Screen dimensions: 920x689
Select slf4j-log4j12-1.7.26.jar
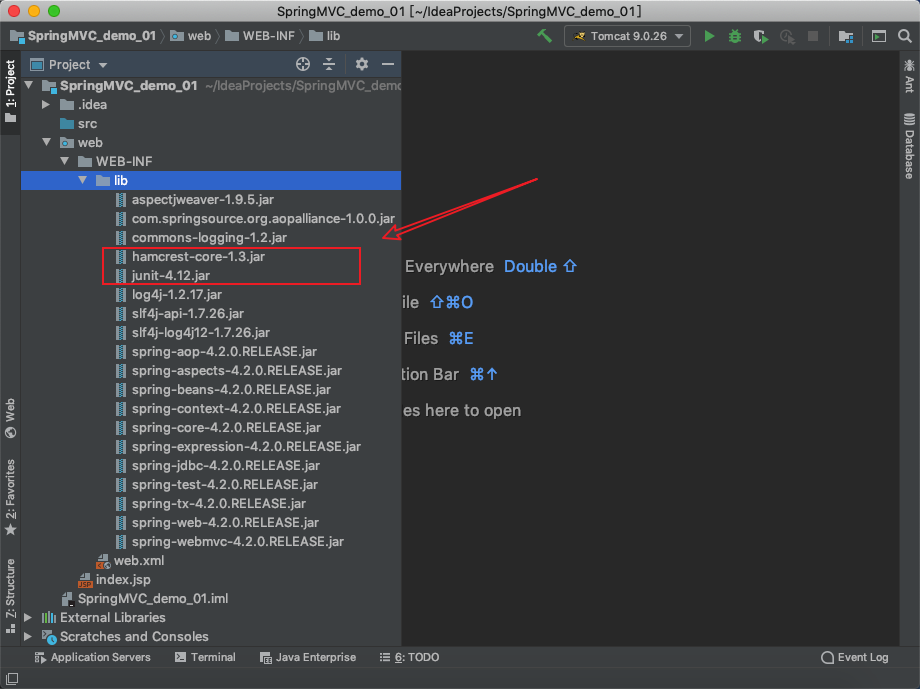pyautogui.click(x=193, y=332)
